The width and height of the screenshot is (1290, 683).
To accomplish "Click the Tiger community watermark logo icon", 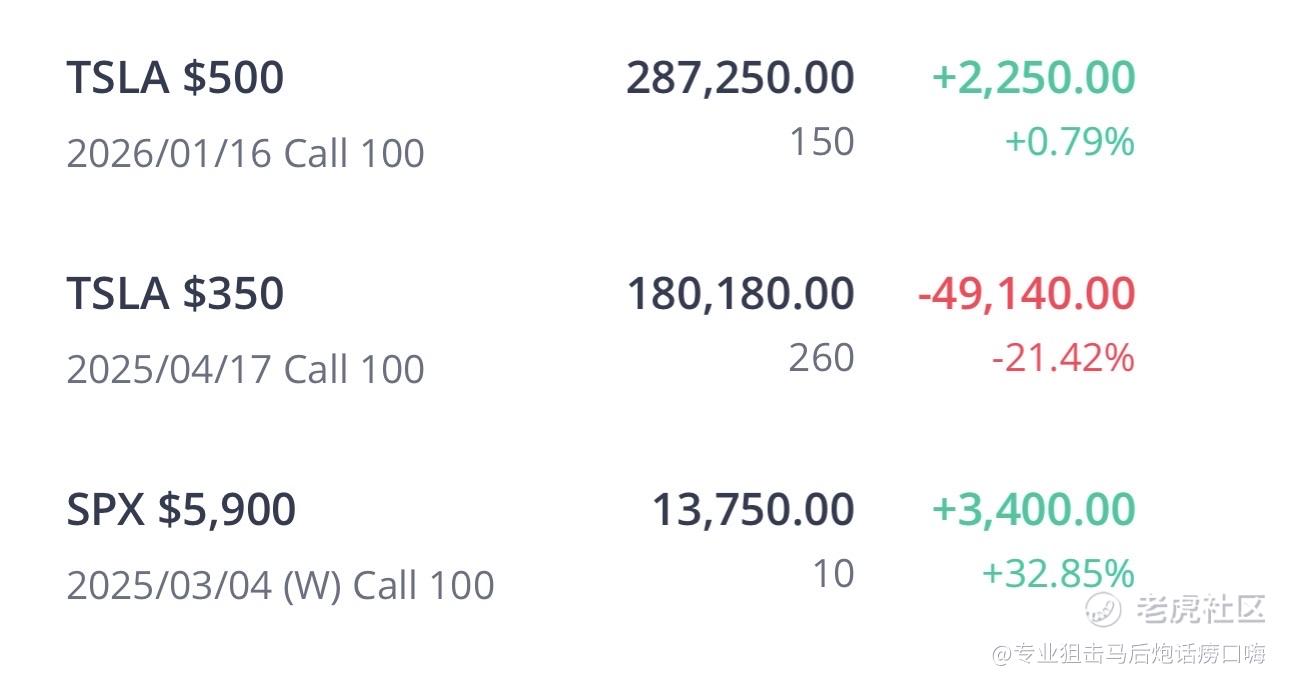I will 1103,608.
